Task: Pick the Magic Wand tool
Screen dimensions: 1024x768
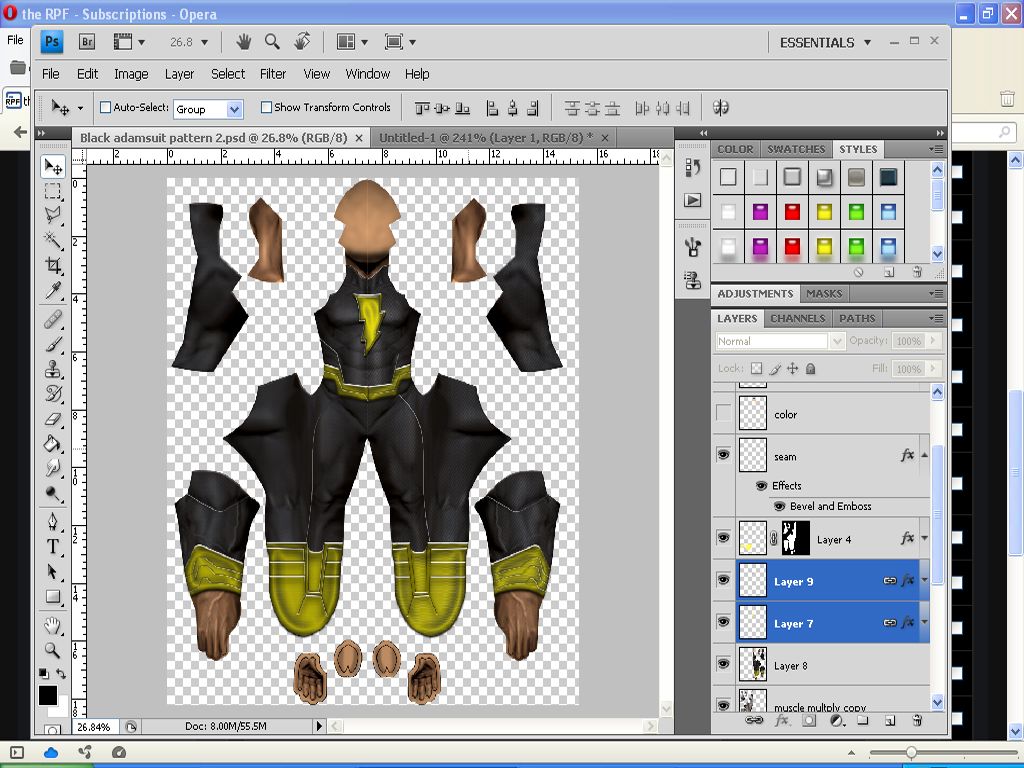Action: [53, 240]
